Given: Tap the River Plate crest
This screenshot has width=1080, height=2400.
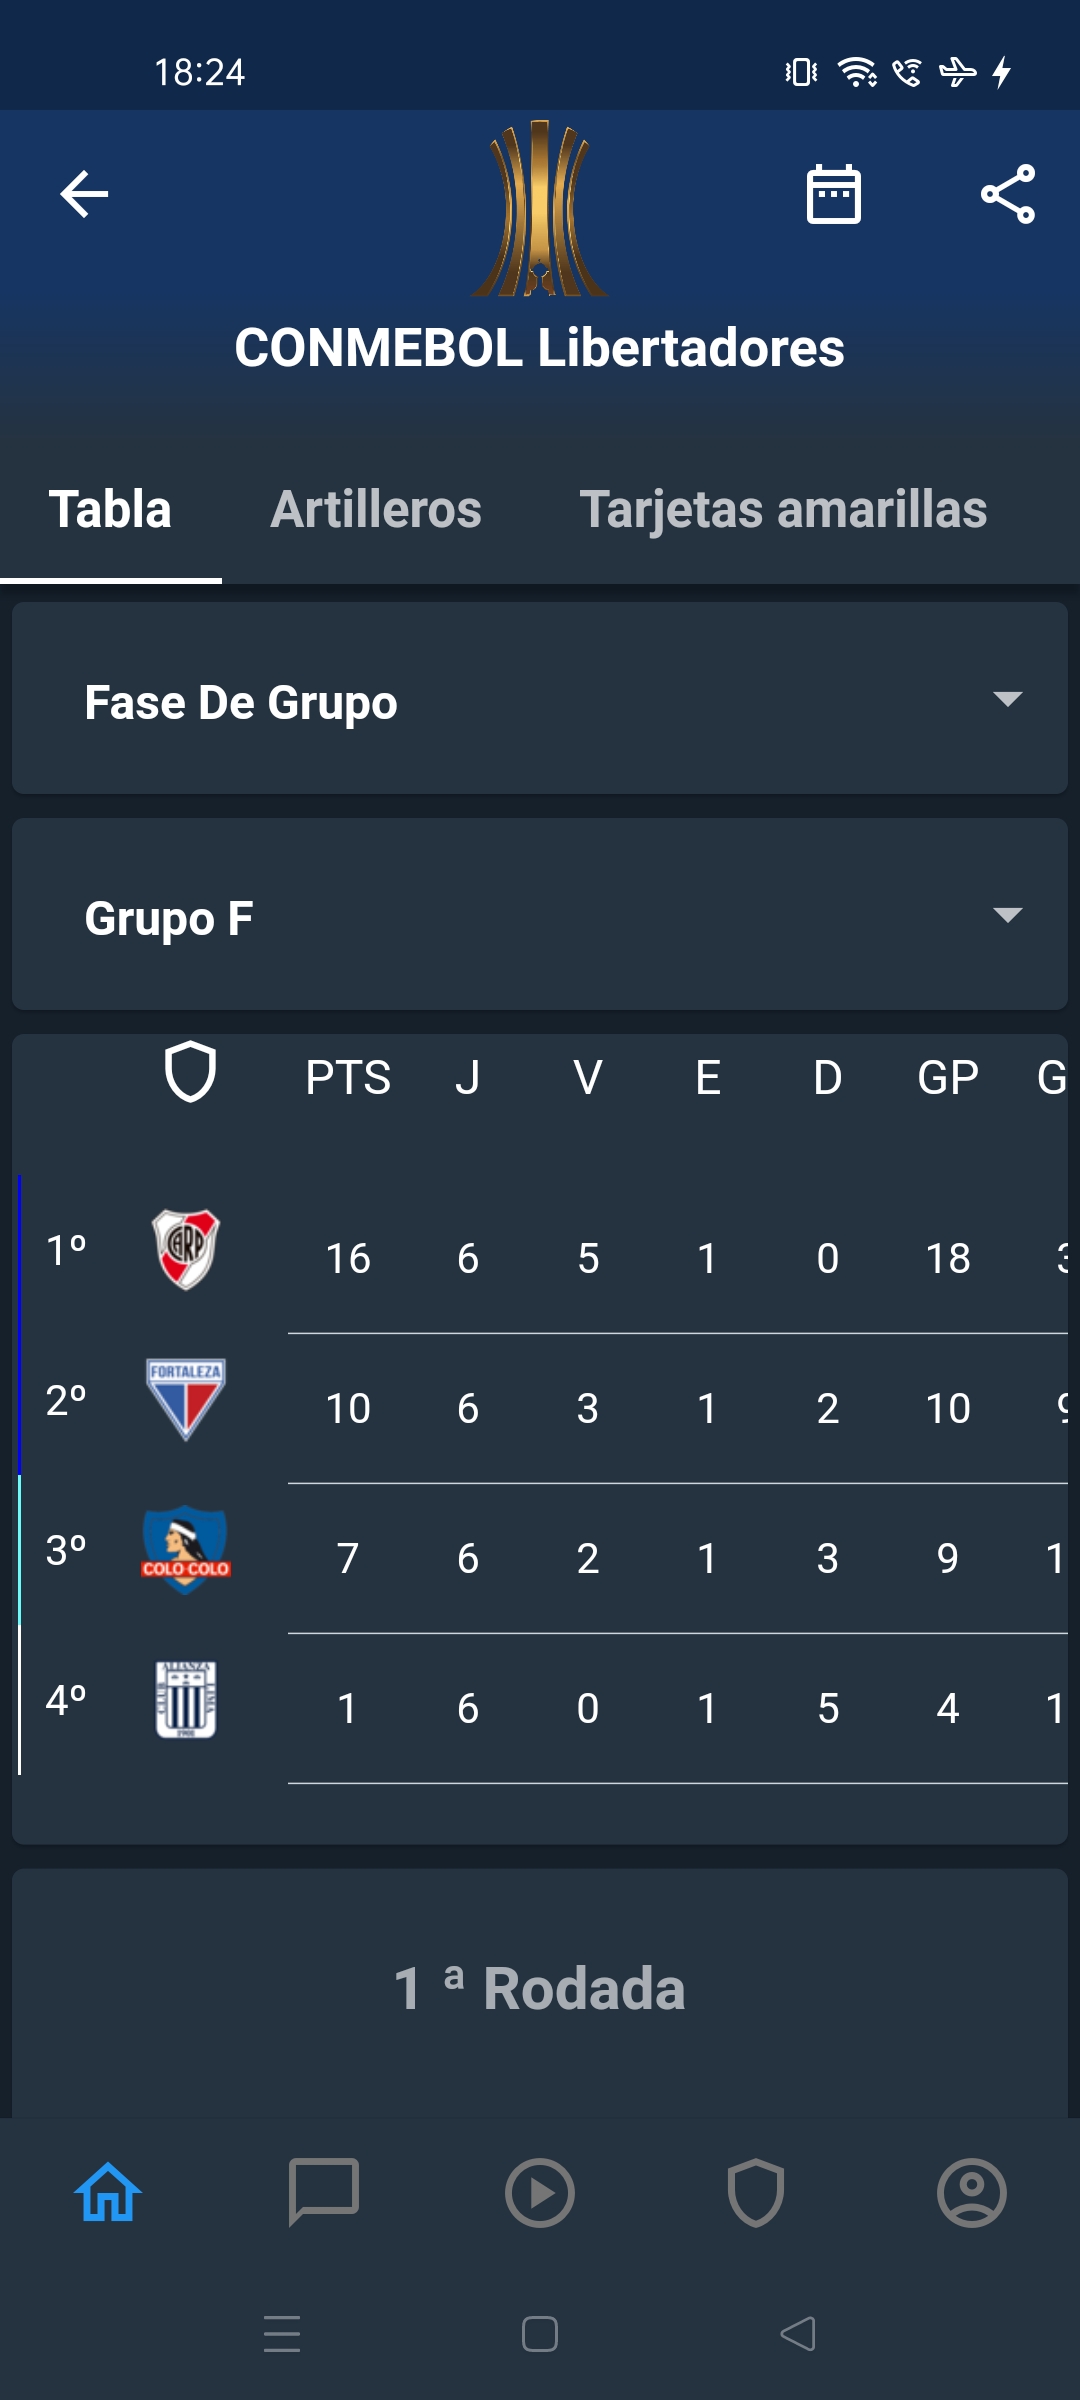Looking at the screenshot, I should pos(186,1250).
